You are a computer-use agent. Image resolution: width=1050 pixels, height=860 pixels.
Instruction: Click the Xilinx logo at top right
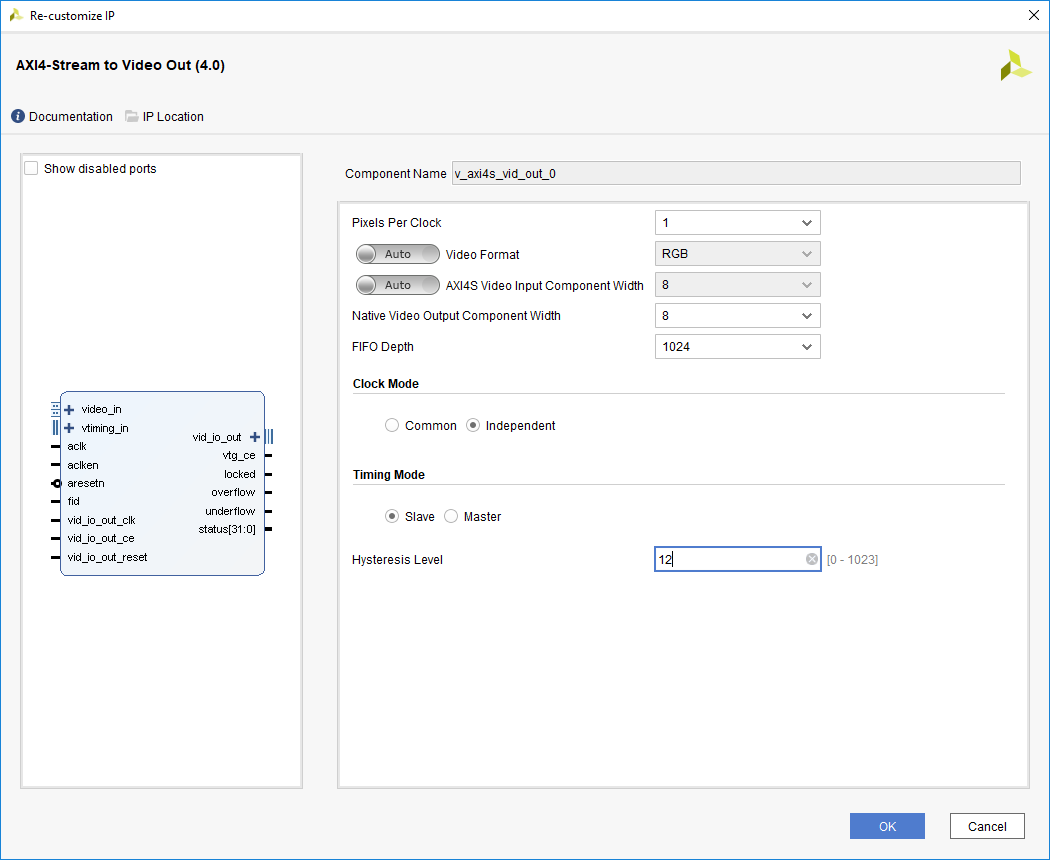point(1015,66)
